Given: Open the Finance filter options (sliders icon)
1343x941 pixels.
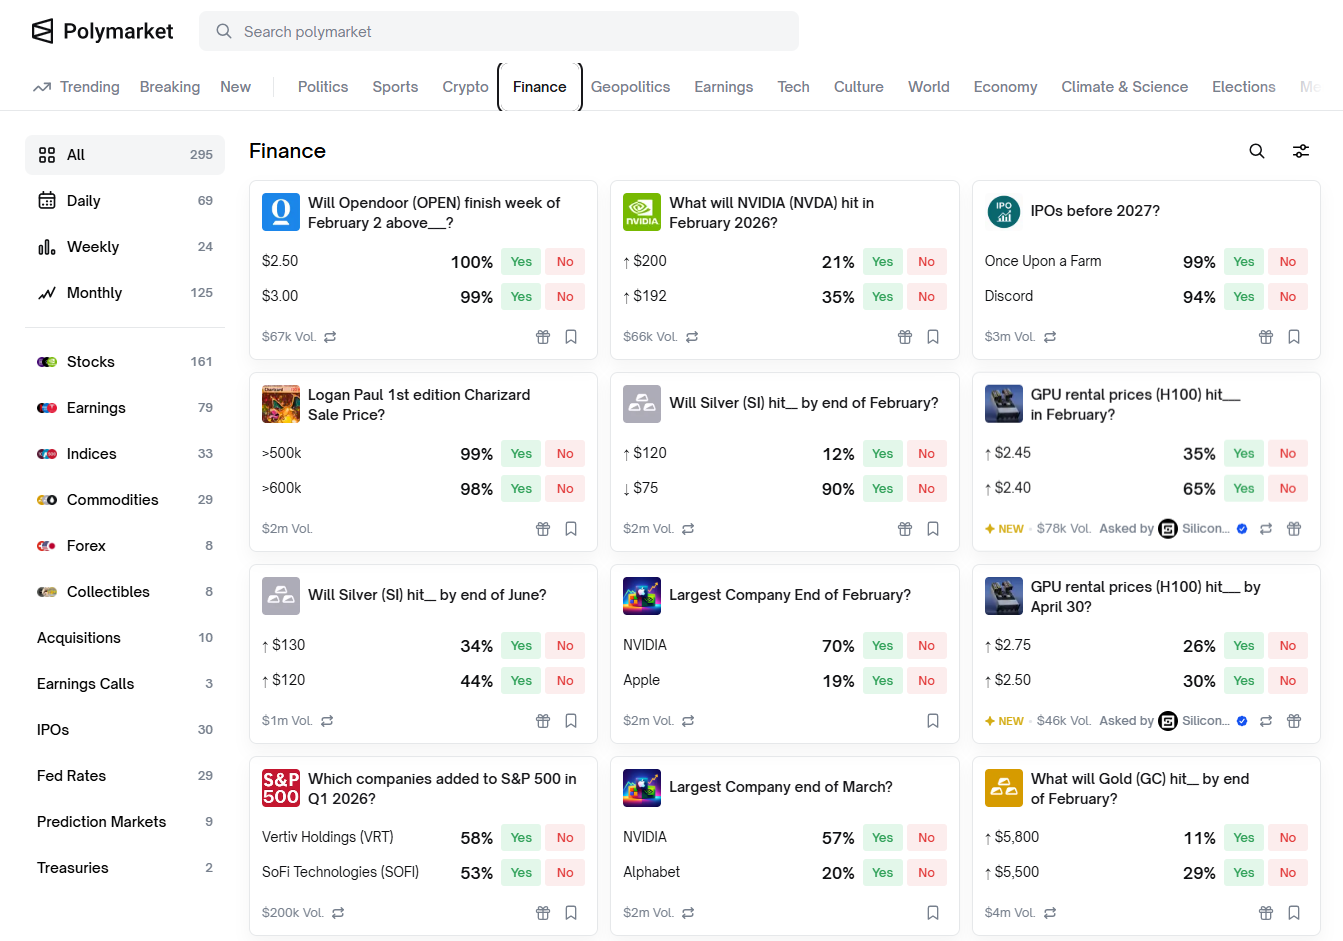Looking at the screenshot, I should click(1301, 151).
